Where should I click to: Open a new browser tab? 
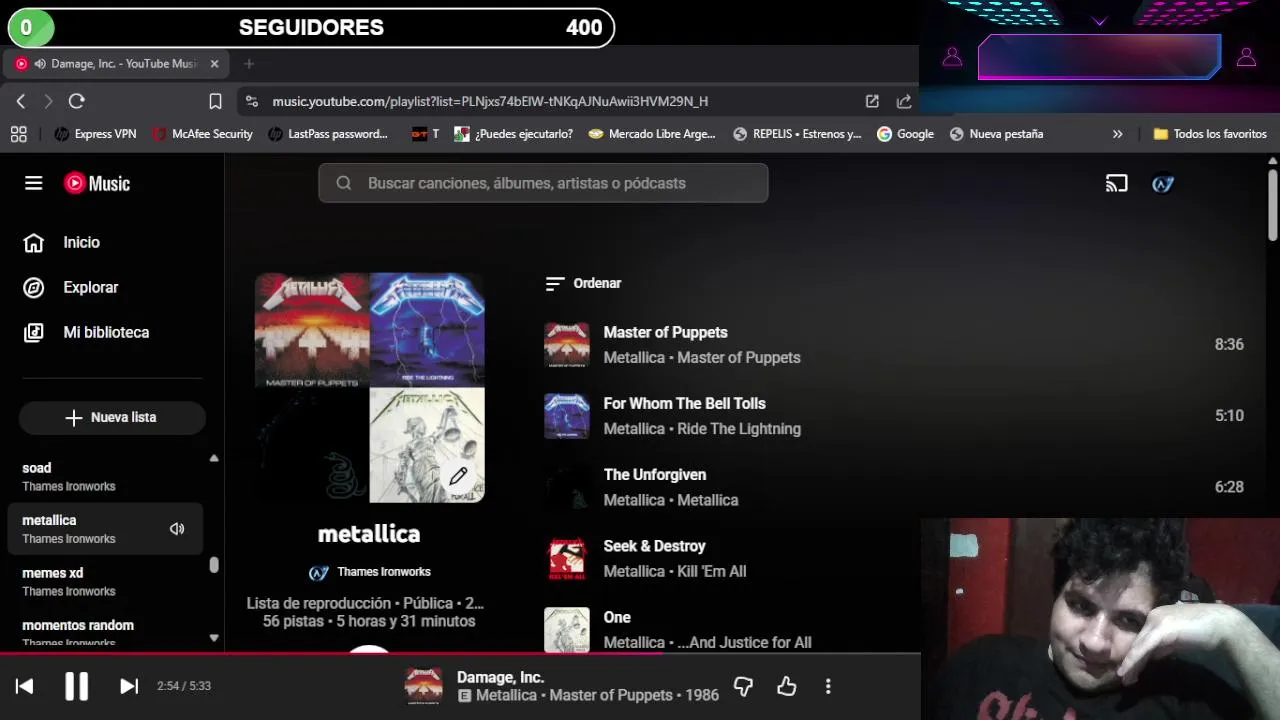249,64
